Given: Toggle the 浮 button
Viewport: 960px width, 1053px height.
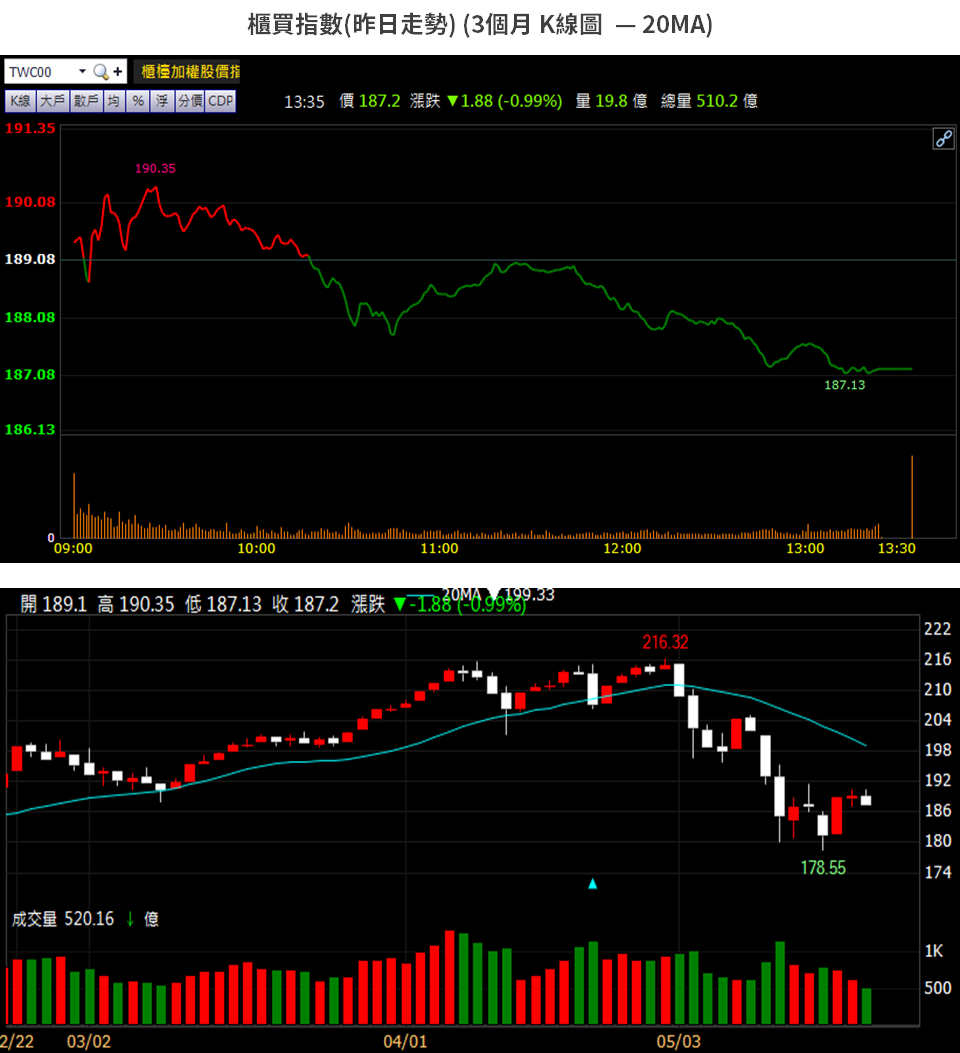Looking at the screenshot, I should [x=162, y=101].
